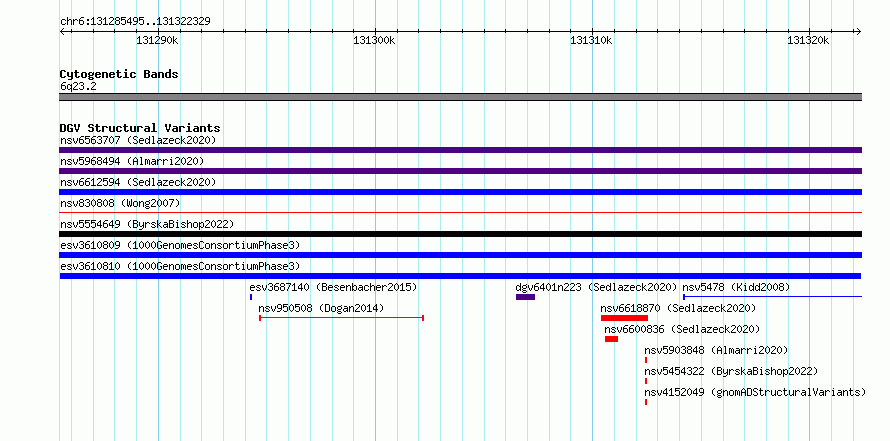Image resolution: width=890 pixels, height=441 pixels.
Task: Click the small blue esv3687140 marker
Action: coord(251,297)
